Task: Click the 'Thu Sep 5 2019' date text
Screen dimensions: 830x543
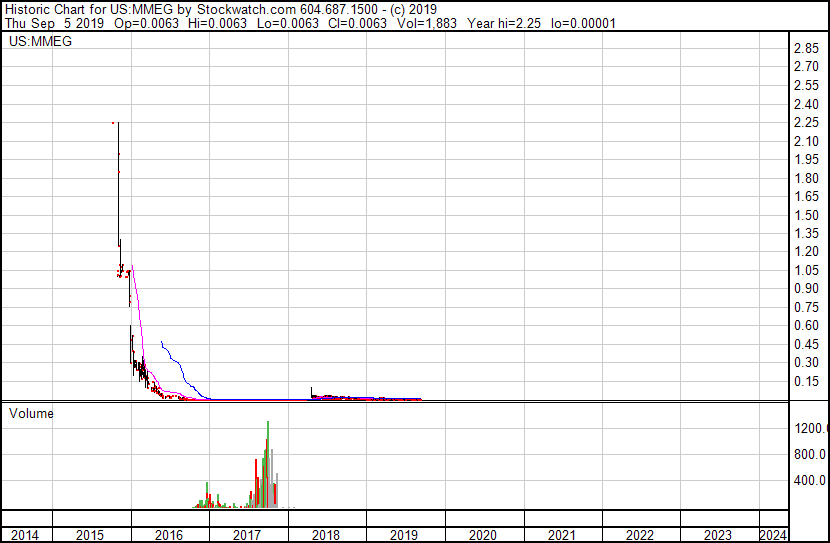Action: click(x=55, y=23)
